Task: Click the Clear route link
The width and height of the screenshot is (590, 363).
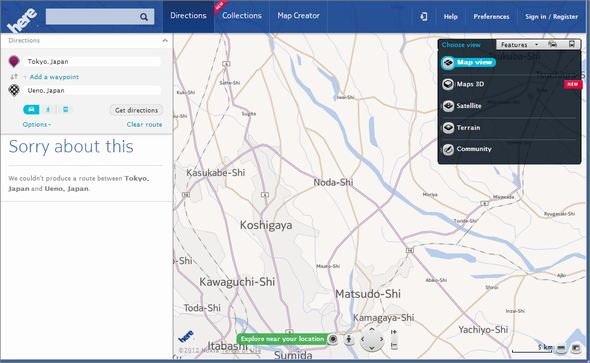Action: [144, 125]
